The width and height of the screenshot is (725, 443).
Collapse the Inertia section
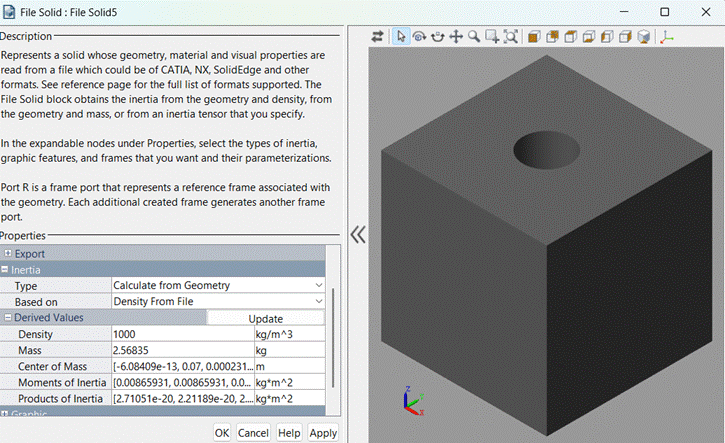pyautogui.click(x=5, y=270)
